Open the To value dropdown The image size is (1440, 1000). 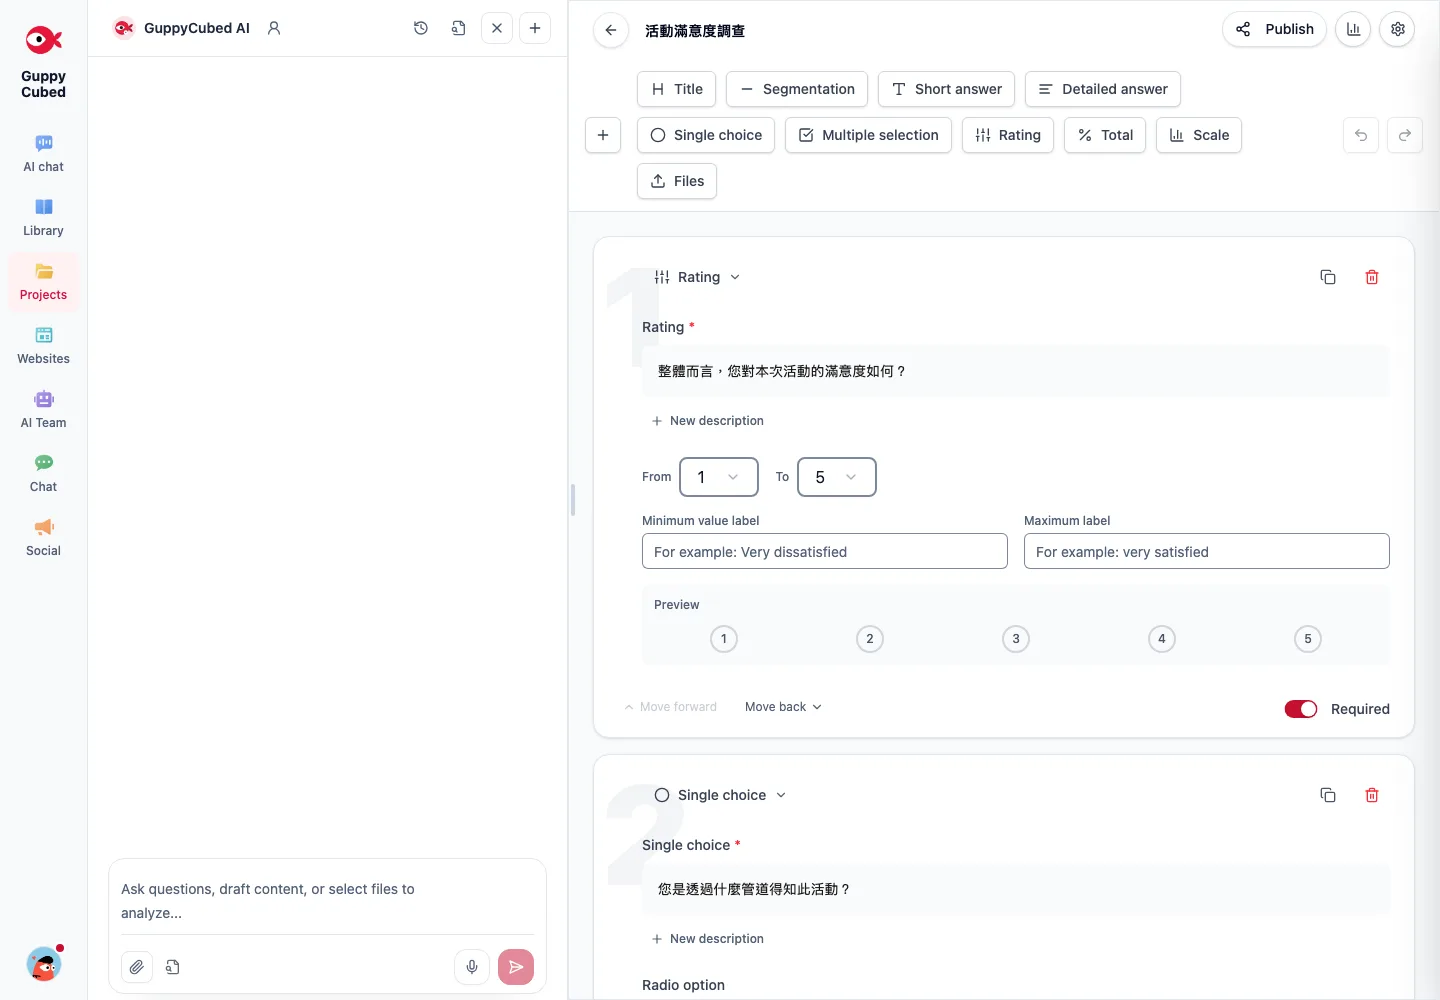tap(837, 477)
